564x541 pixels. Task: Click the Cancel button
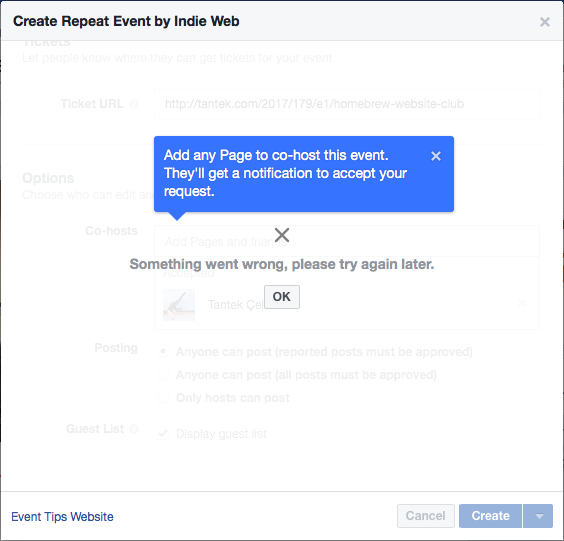(x=426, y=516)
